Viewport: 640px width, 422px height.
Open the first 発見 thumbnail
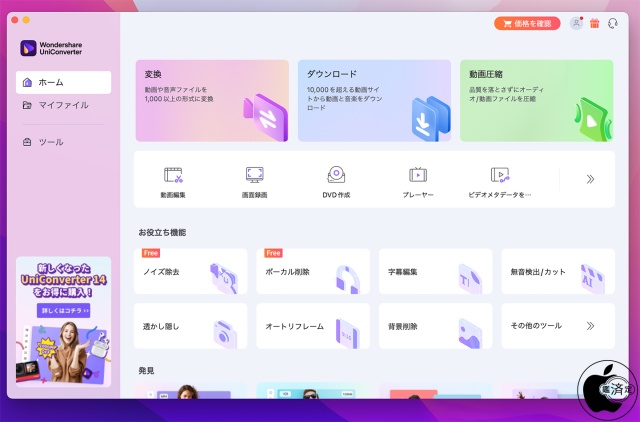click(191, 391)
